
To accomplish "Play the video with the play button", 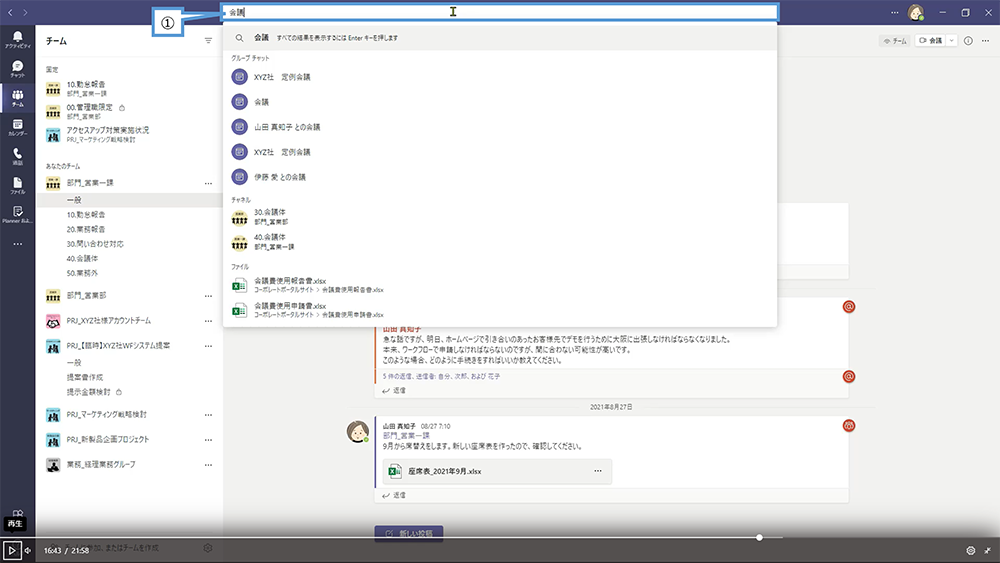I will tap(11, 550).
